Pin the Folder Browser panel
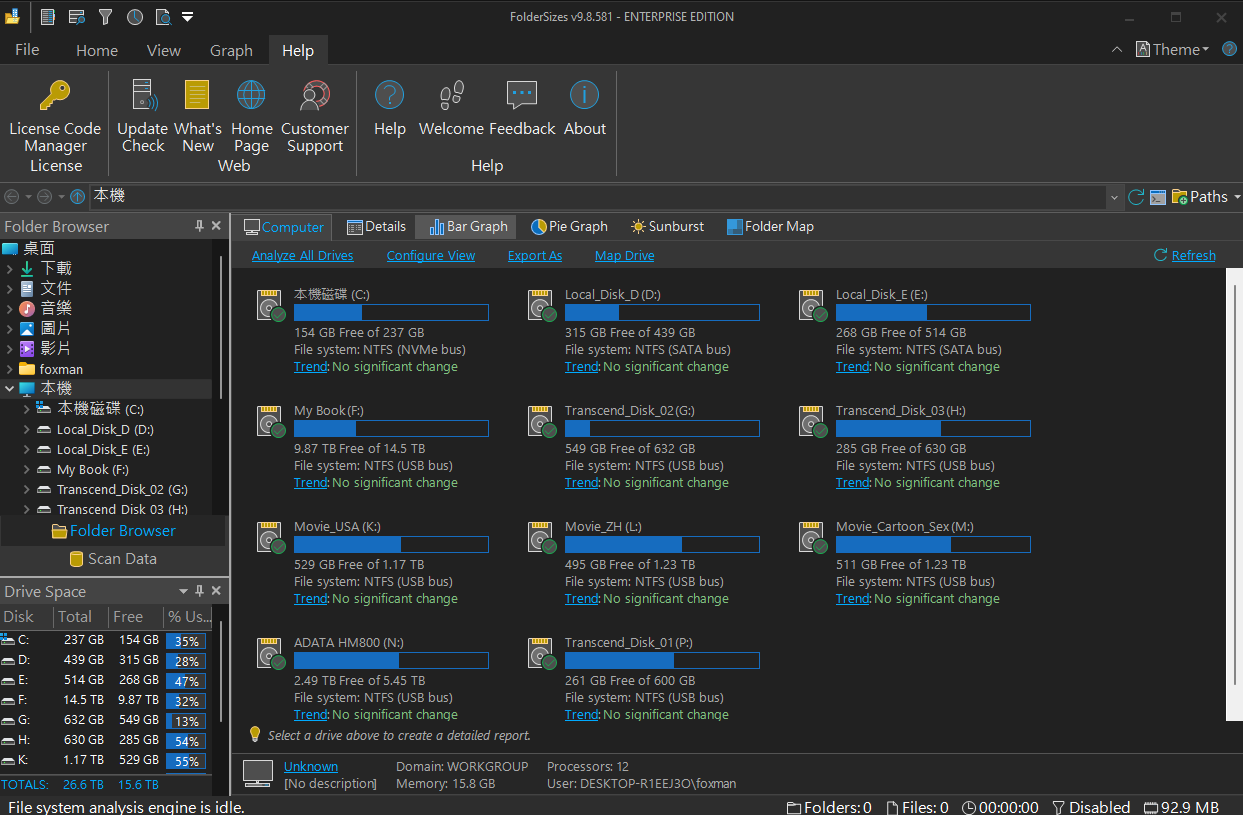This screenshot has width=1243, height=815. [200, 227]
